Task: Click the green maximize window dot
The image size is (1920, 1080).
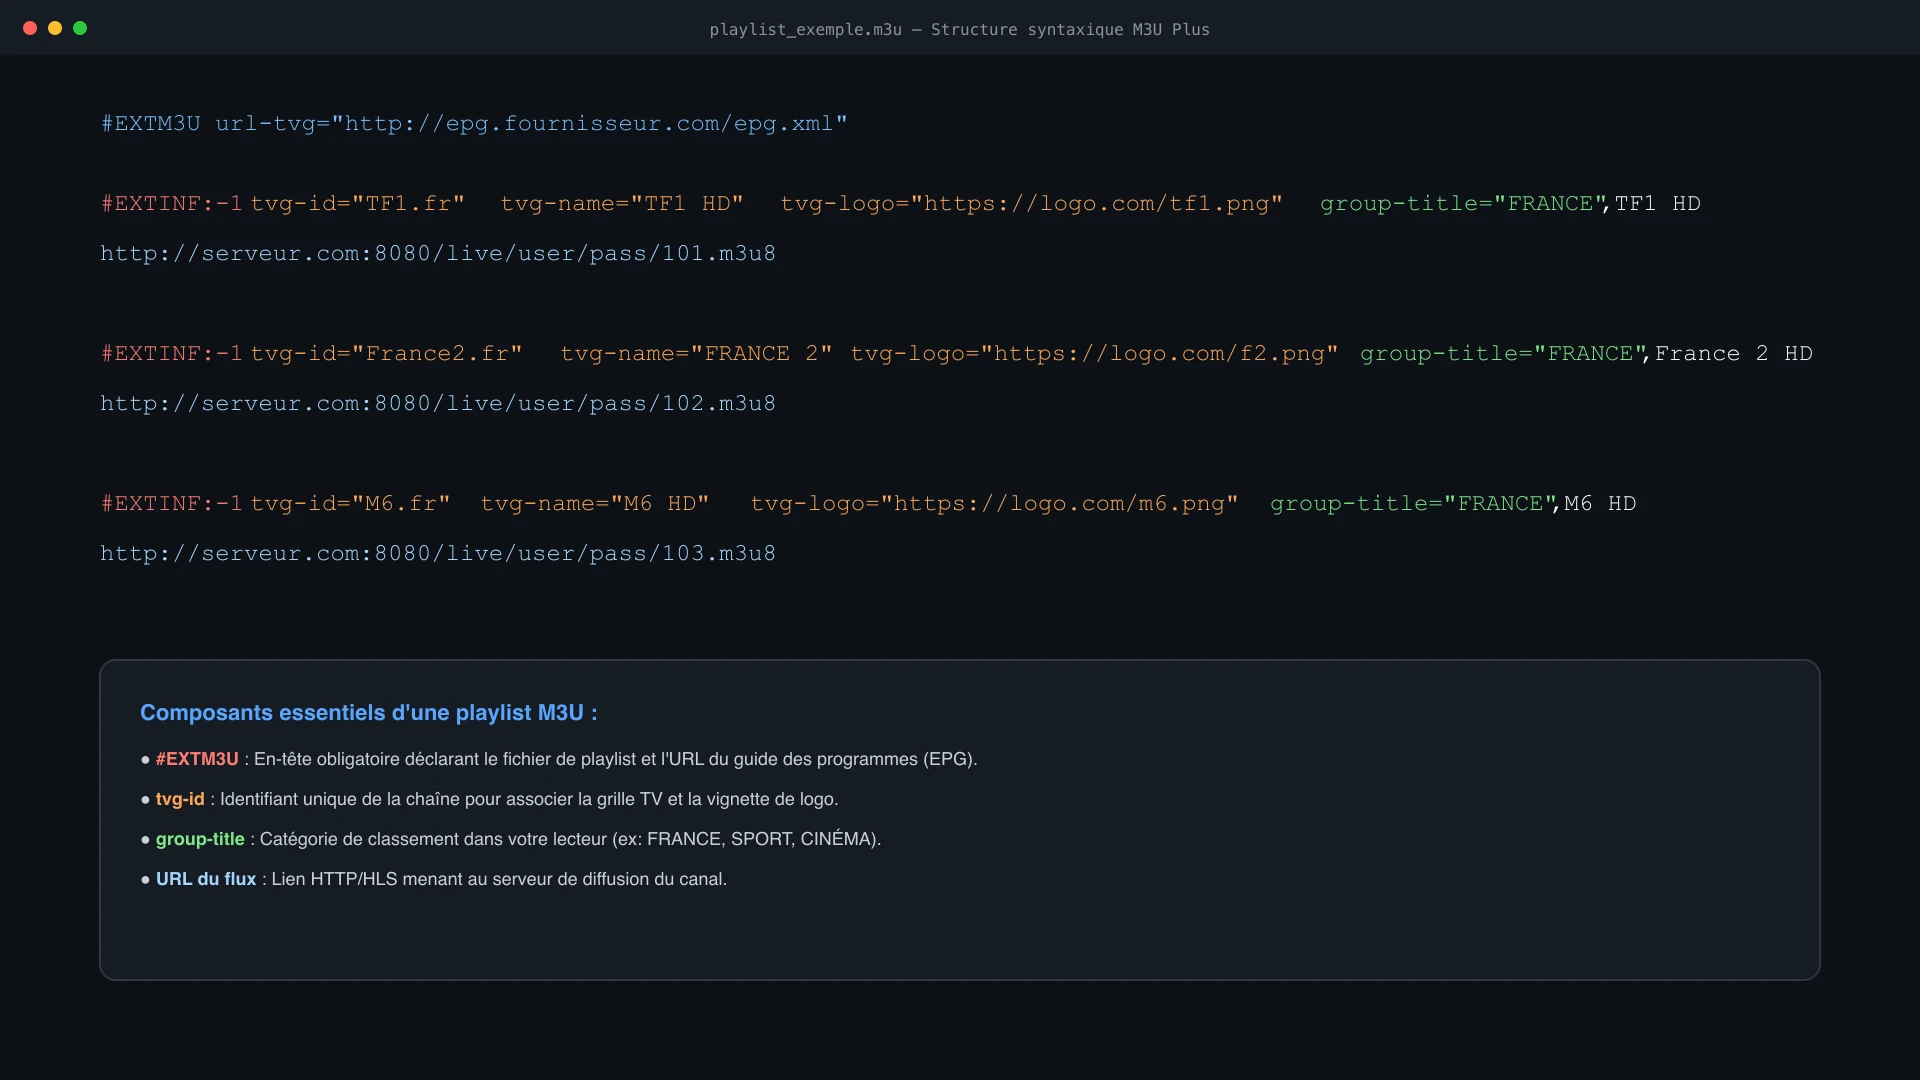Action: pyautogui.click(x=80, y=28)
